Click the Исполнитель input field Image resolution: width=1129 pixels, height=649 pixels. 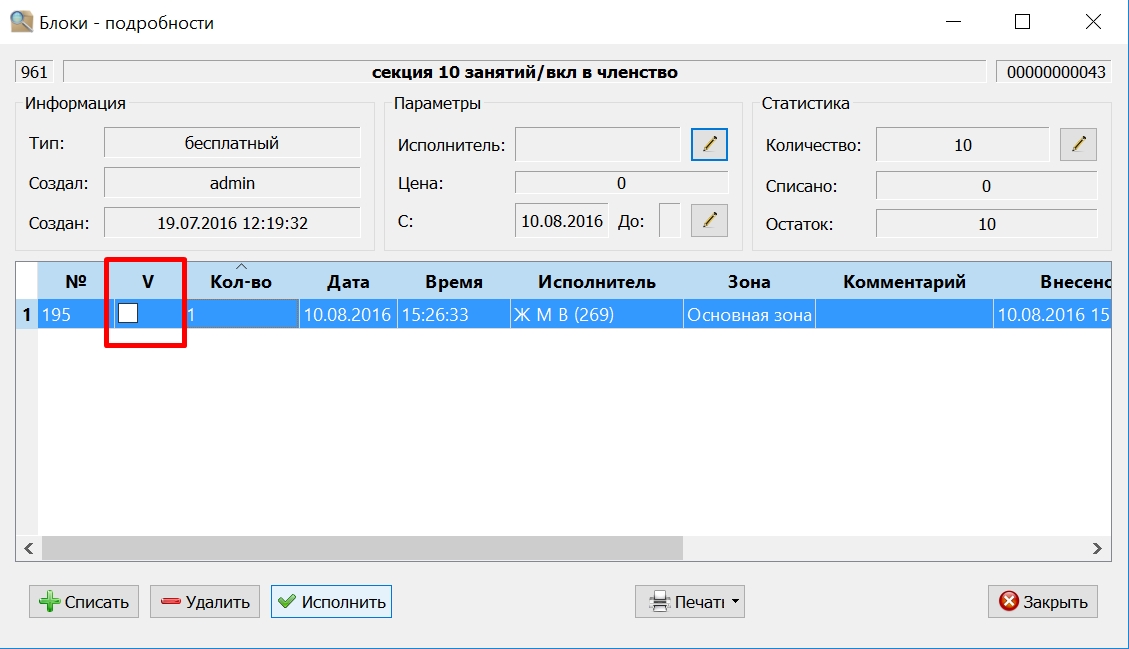tap(598, 145)
